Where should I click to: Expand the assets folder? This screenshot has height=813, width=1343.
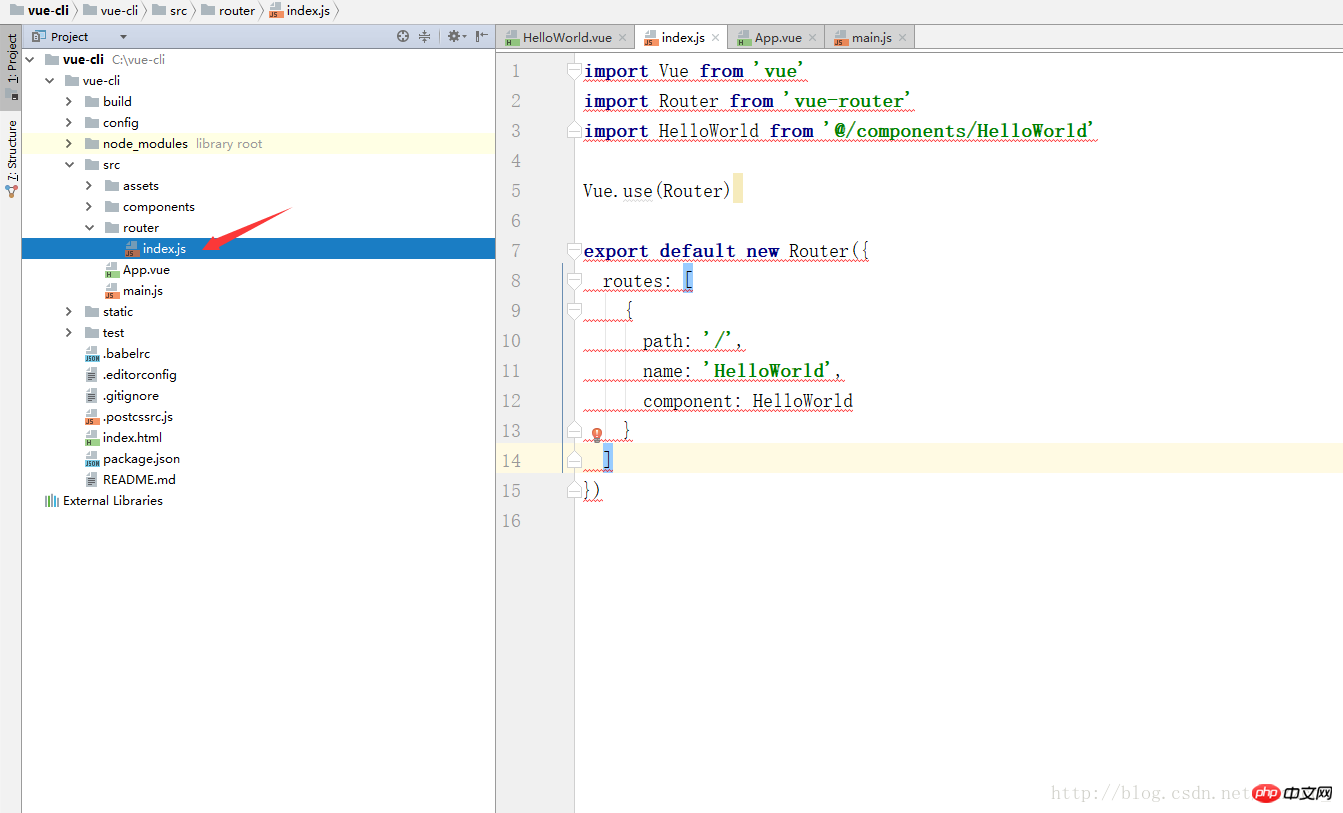coord(89,185)
